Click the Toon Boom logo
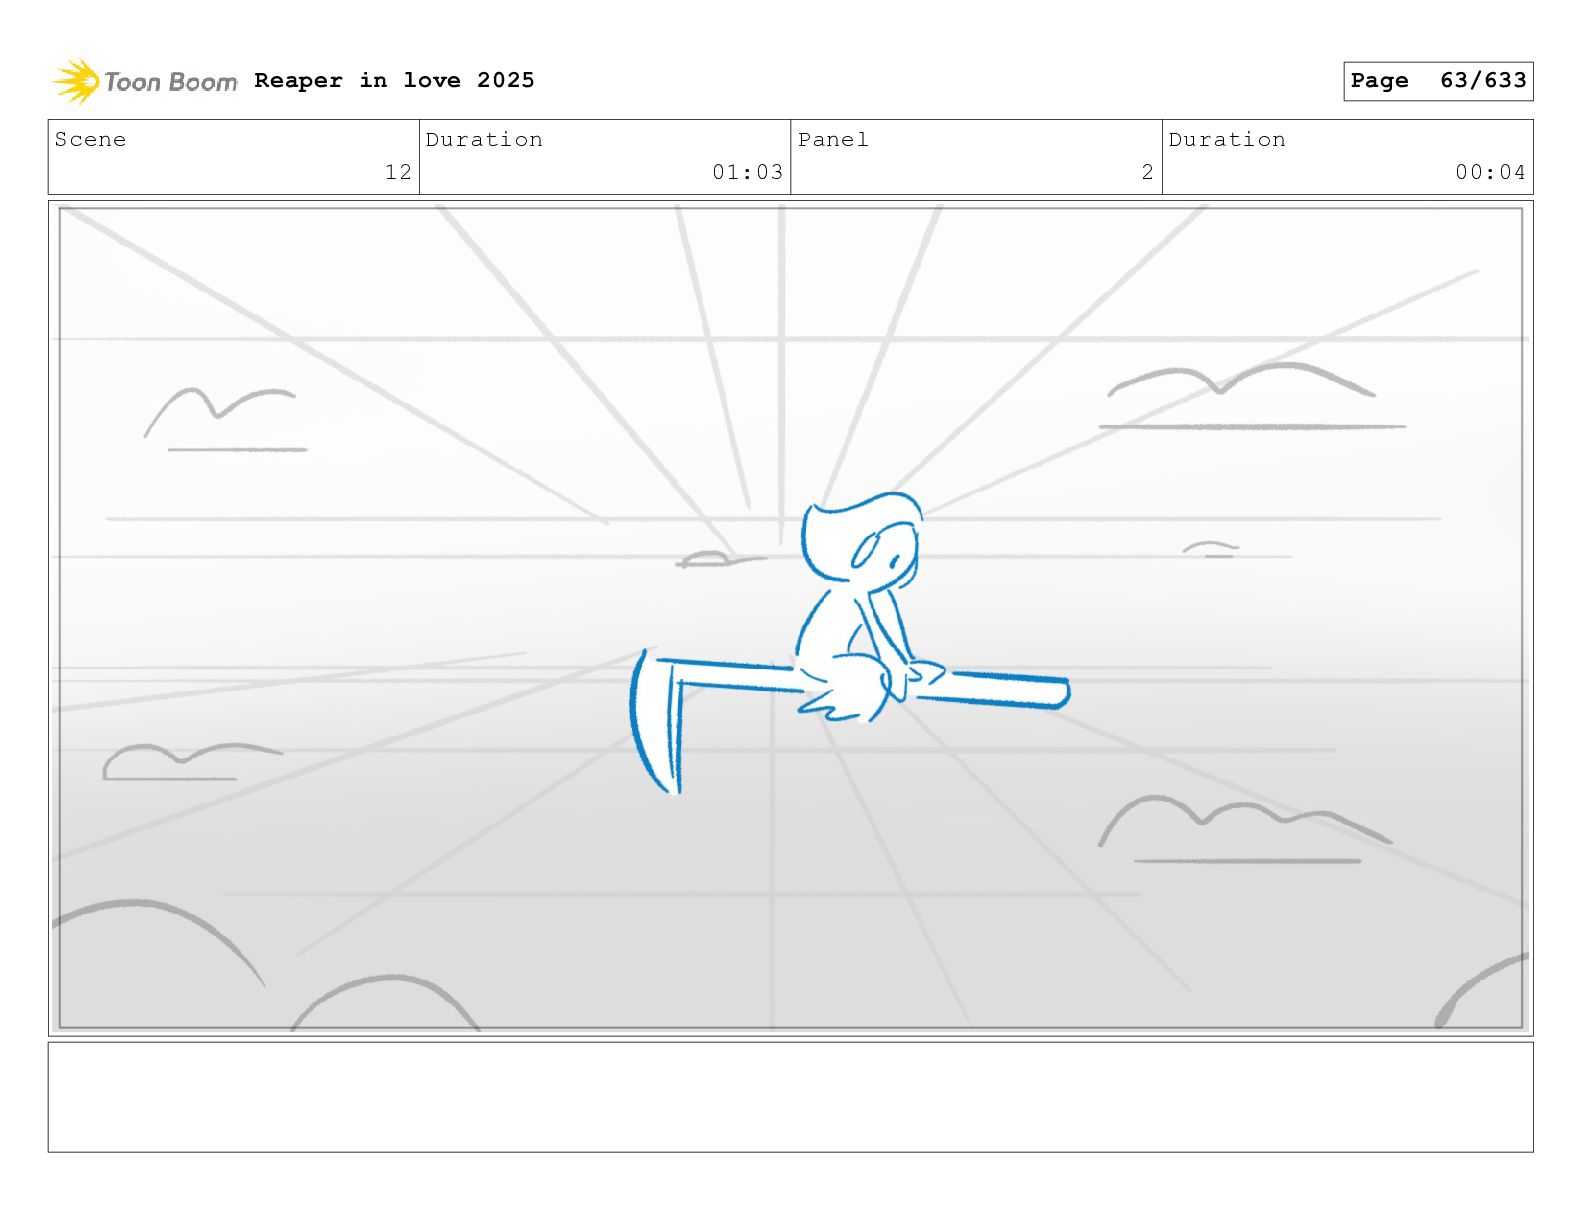1584x1224 pixels. coord(145,81)
